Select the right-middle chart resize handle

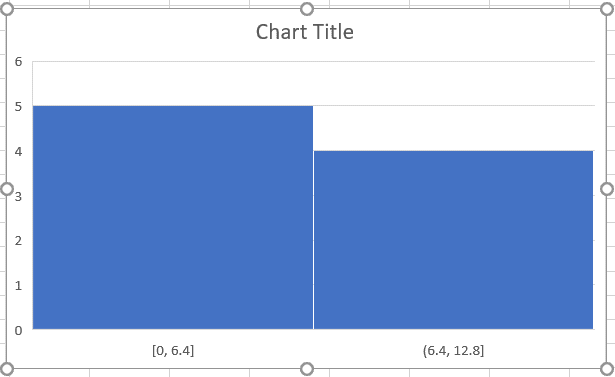point(607,189)
